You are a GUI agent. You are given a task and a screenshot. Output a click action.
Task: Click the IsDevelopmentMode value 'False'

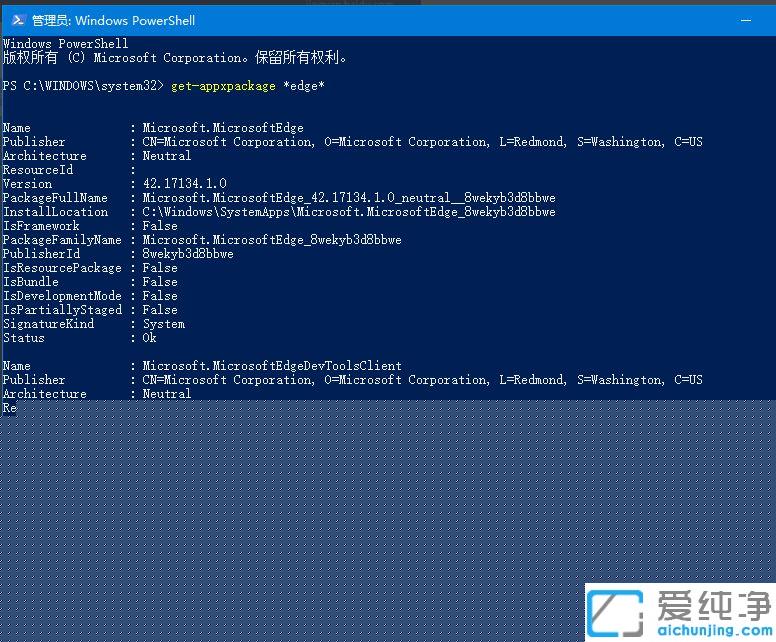160,296
